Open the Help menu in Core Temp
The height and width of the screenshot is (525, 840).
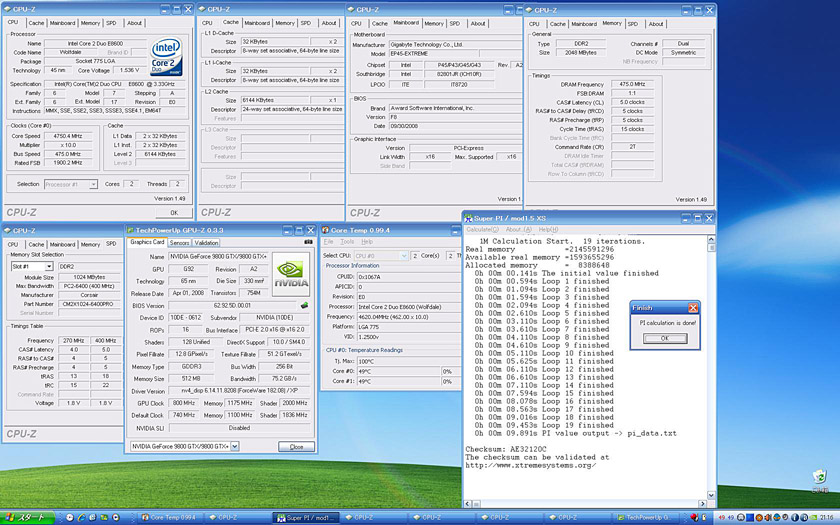pos(367,242)
